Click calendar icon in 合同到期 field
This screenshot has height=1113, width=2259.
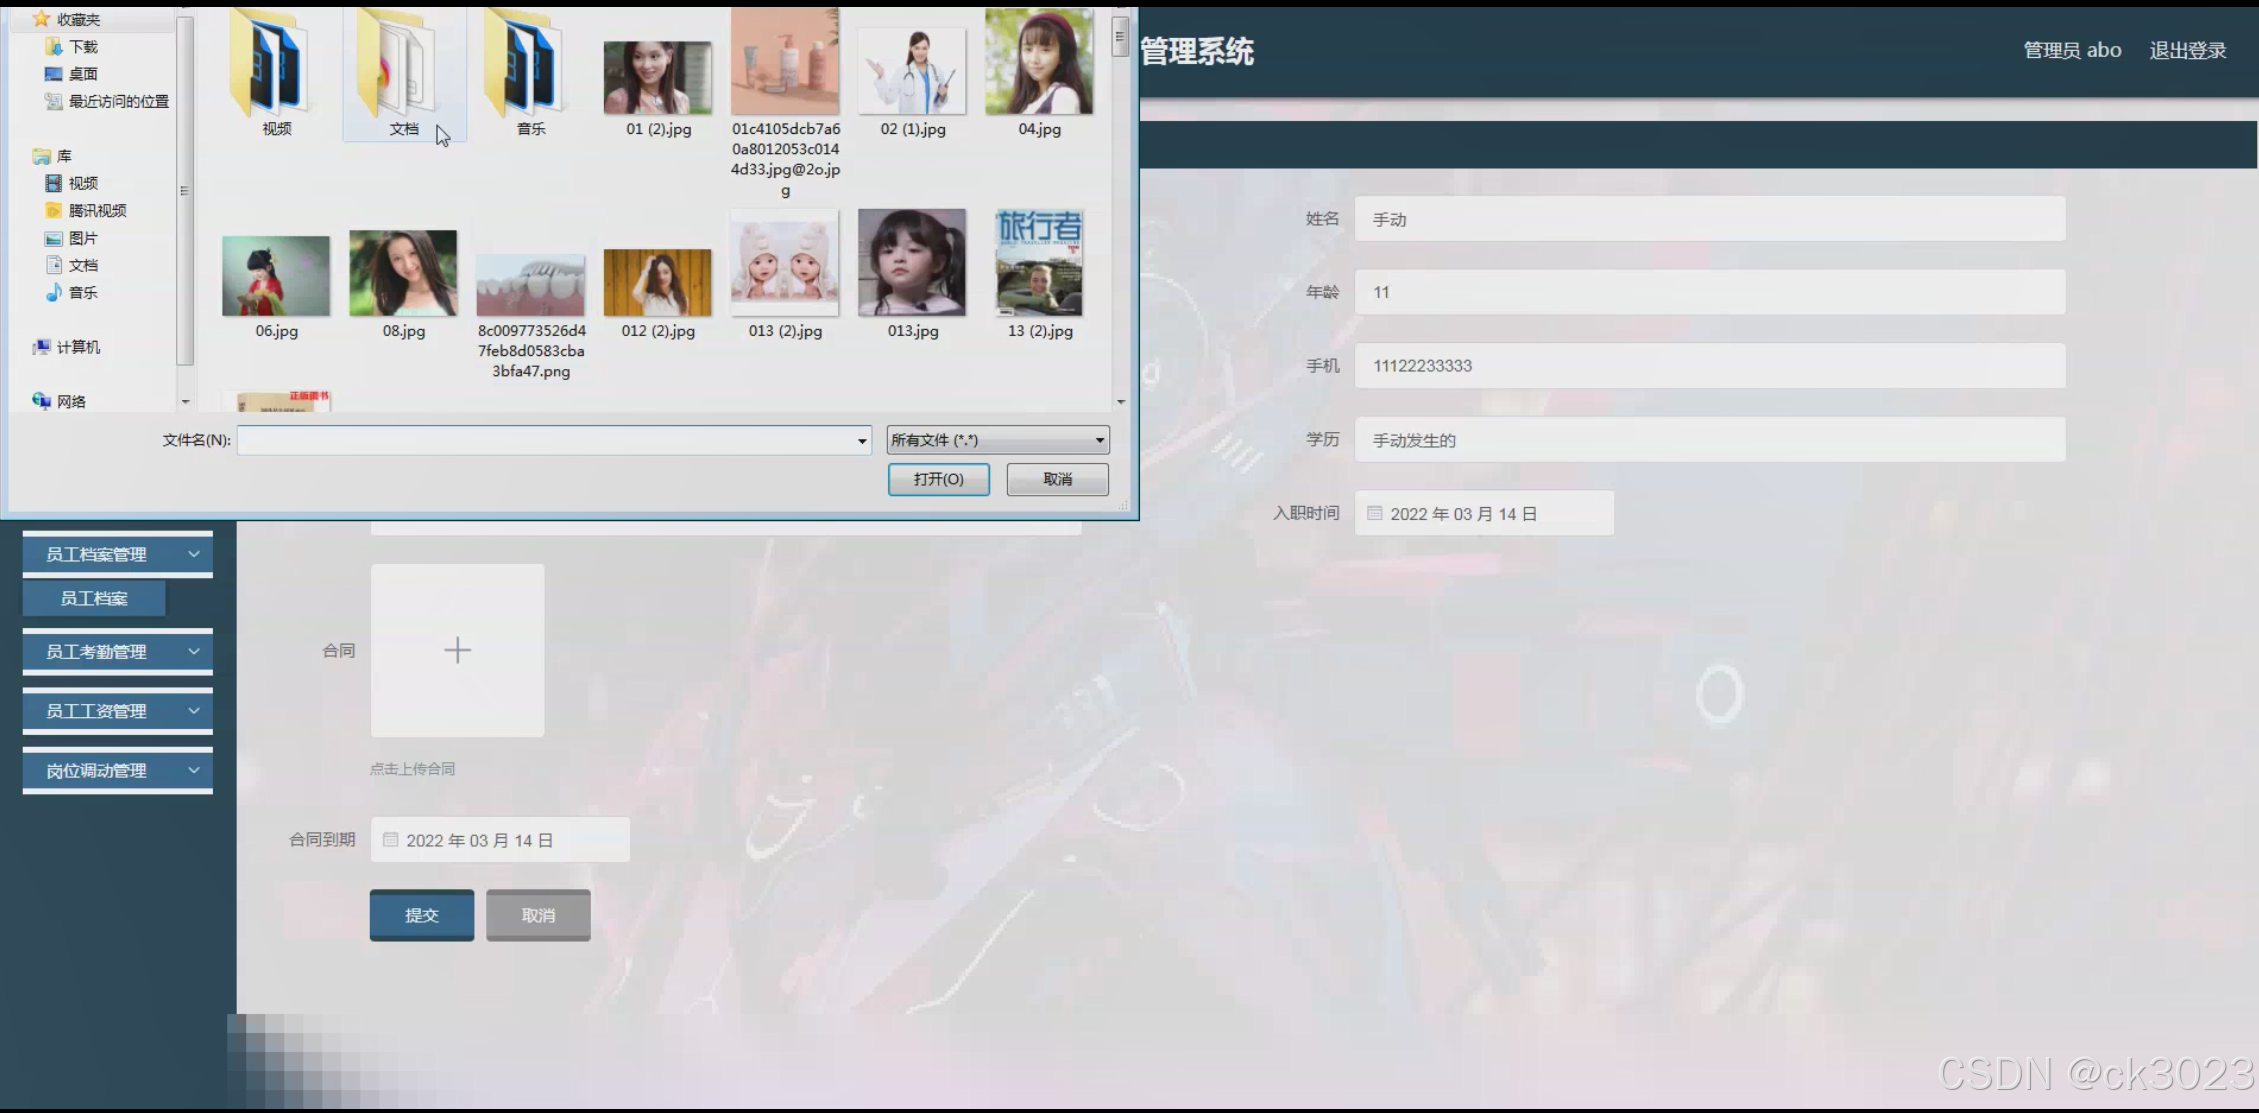tap(391, 840)
